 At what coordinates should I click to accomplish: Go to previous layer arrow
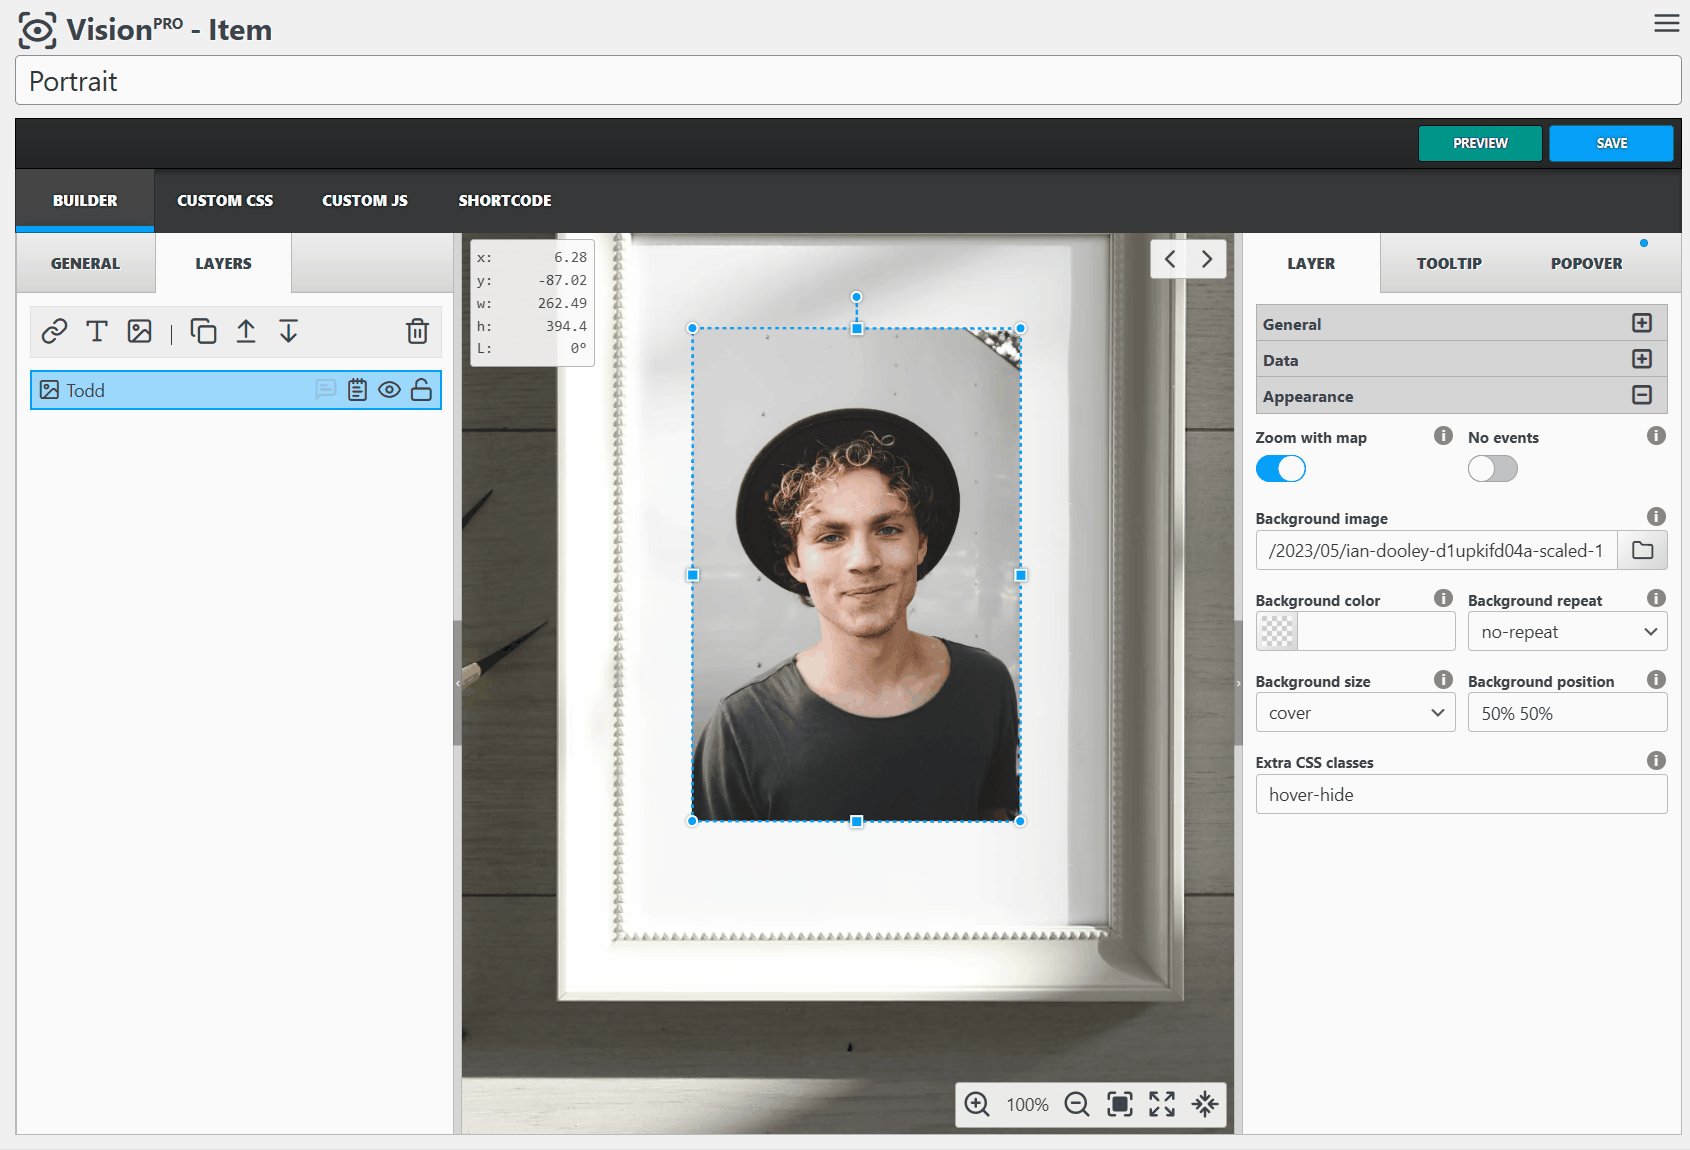[1170, 259]
